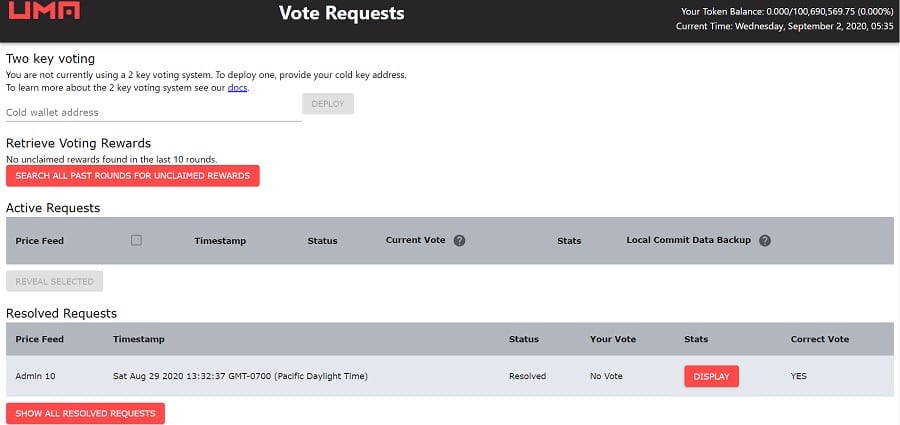Click the Correct Vote column header

point(819,339)
